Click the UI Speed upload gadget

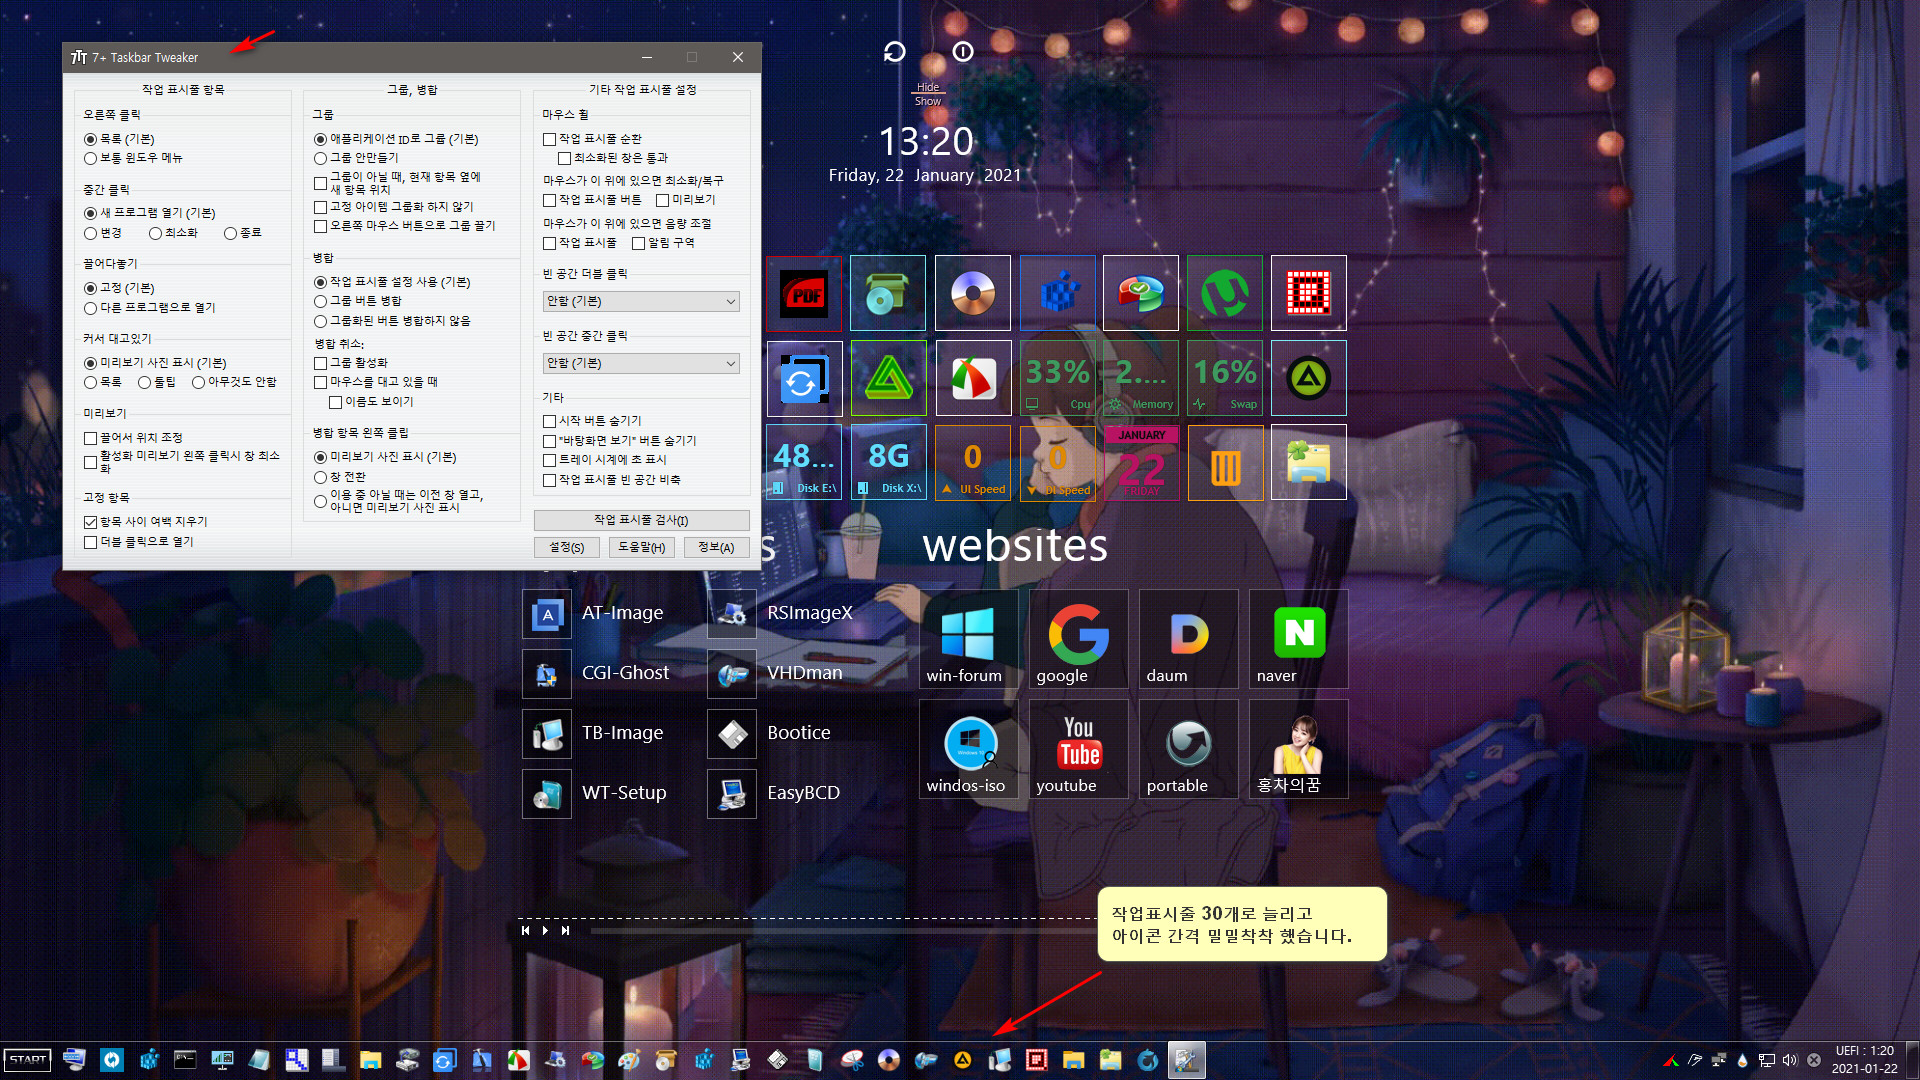tap(973, 463)
